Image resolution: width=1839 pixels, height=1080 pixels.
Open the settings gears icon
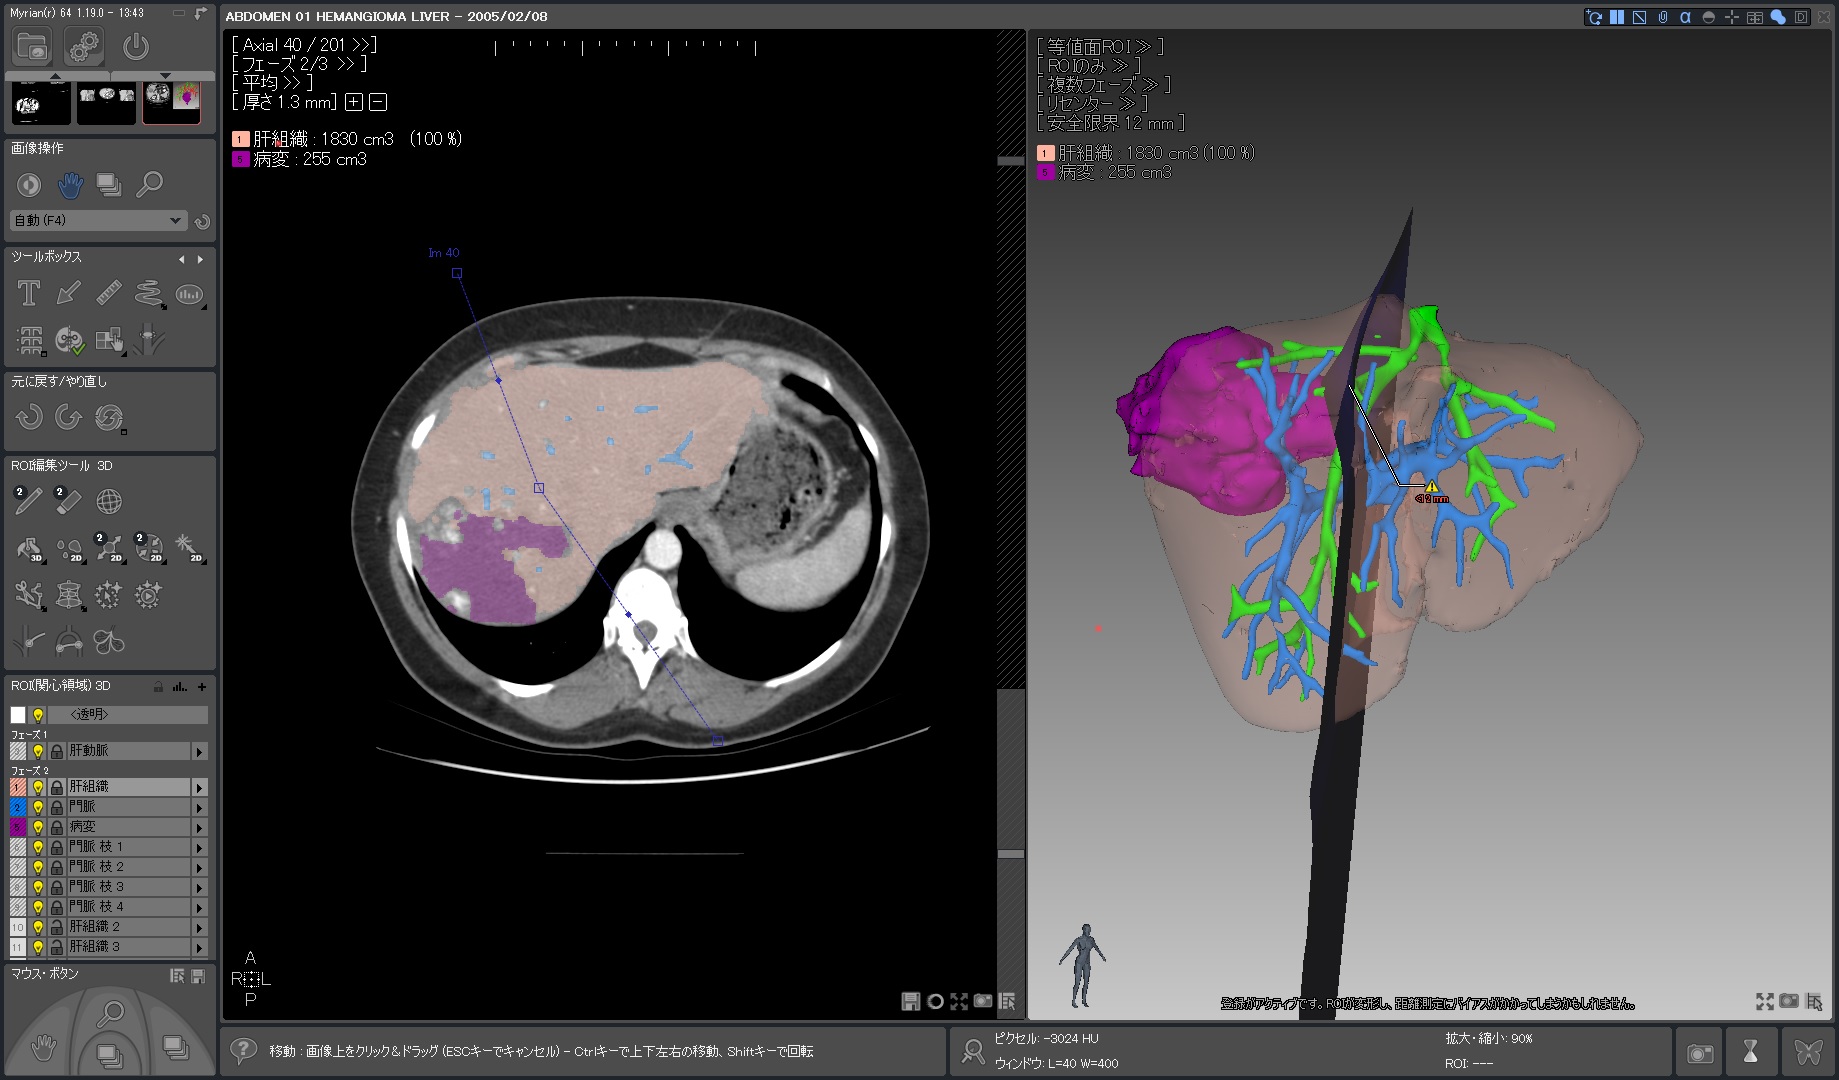point(84,47)
